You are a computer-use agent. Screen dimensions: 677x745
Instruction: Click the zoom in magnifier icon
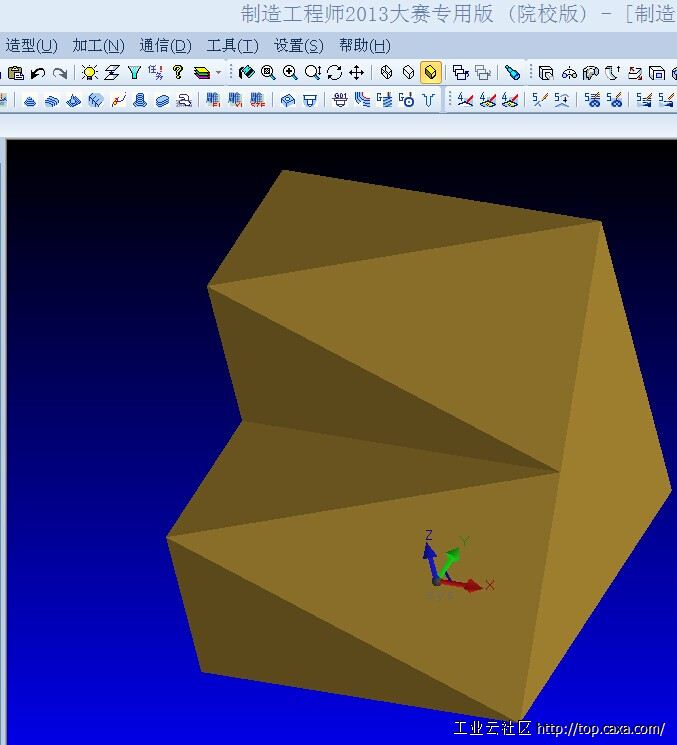coord(290,73)
